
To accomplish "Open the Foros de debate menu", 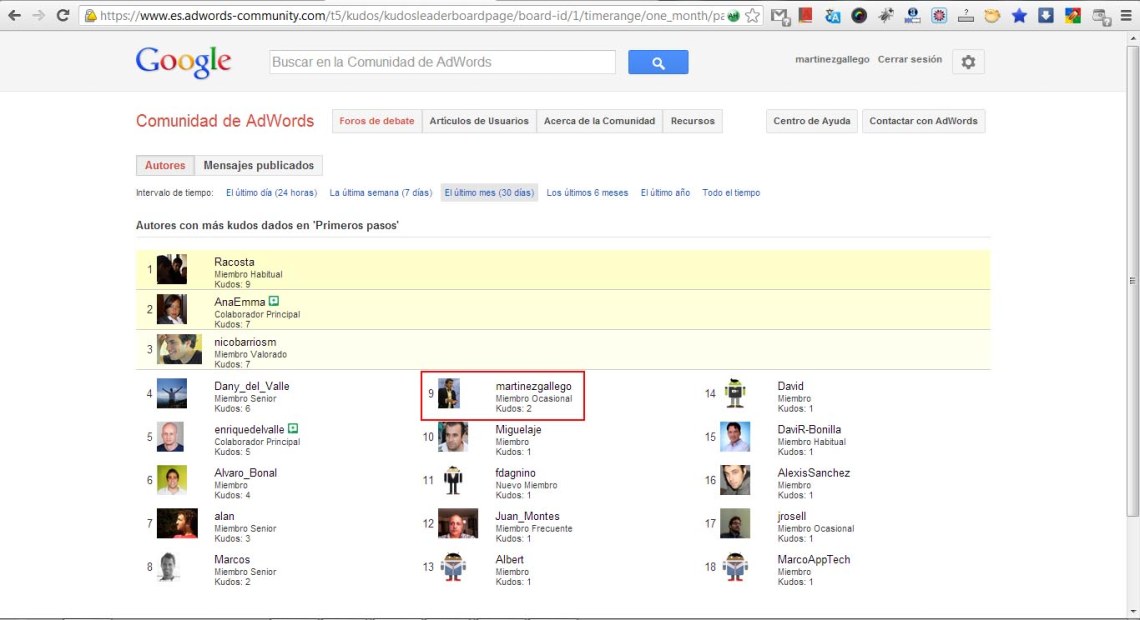I will point(376,121).
